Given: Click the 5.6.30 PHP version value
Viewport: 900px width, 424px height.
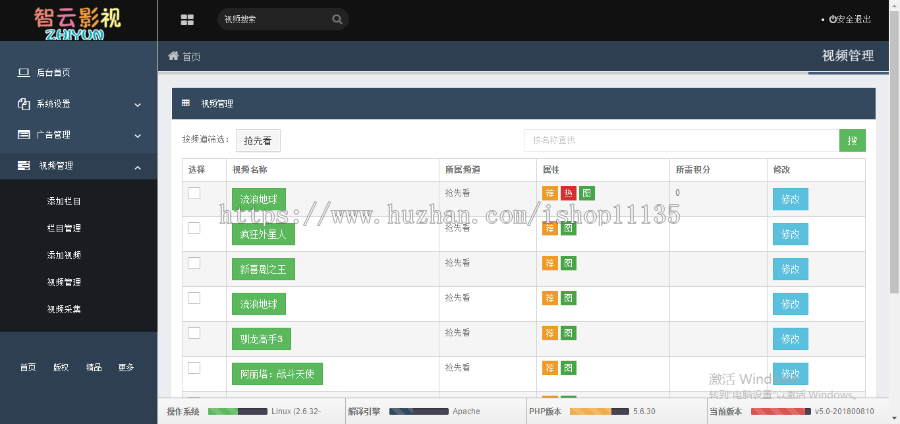Looking at the screenshot, I should [644, 411].
